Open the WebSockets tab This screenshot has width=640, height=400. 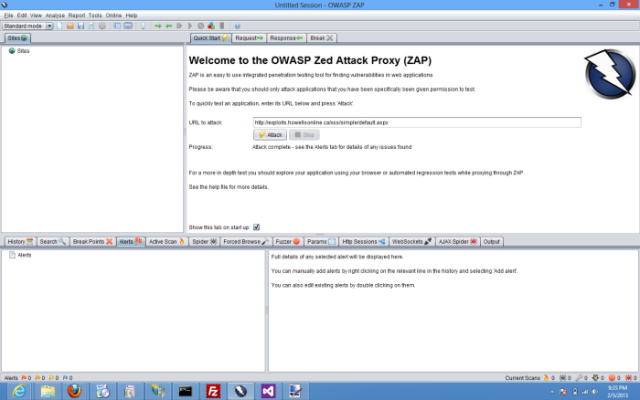click(x=411, y=242)
